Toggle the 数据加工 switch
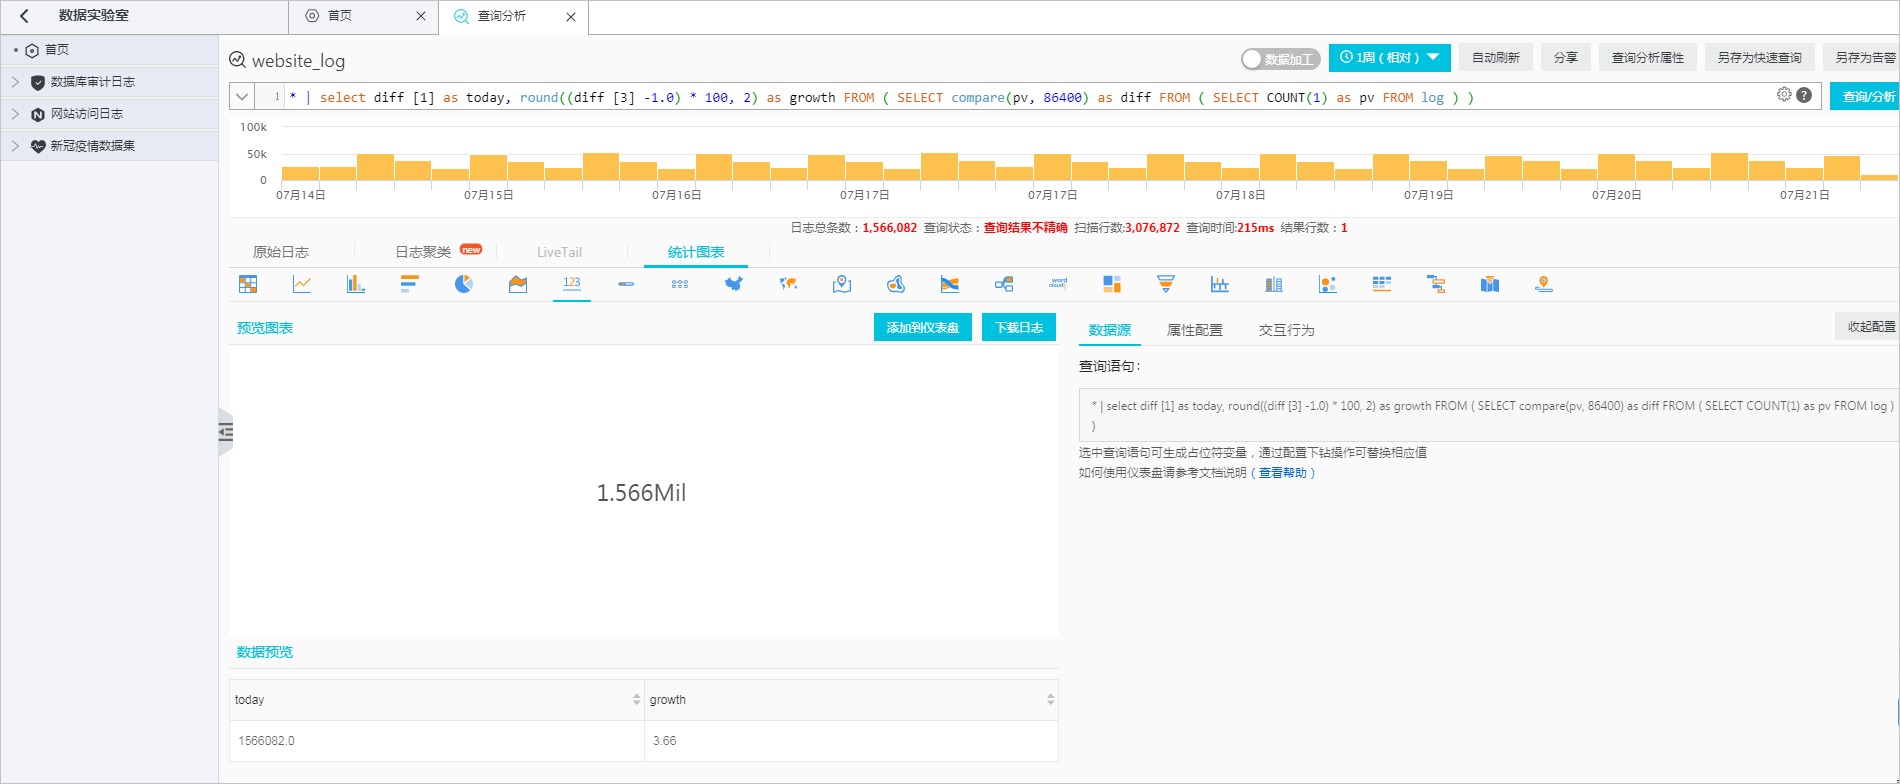This screenshot has width=1900, height=784. (x=1281, y=59)
